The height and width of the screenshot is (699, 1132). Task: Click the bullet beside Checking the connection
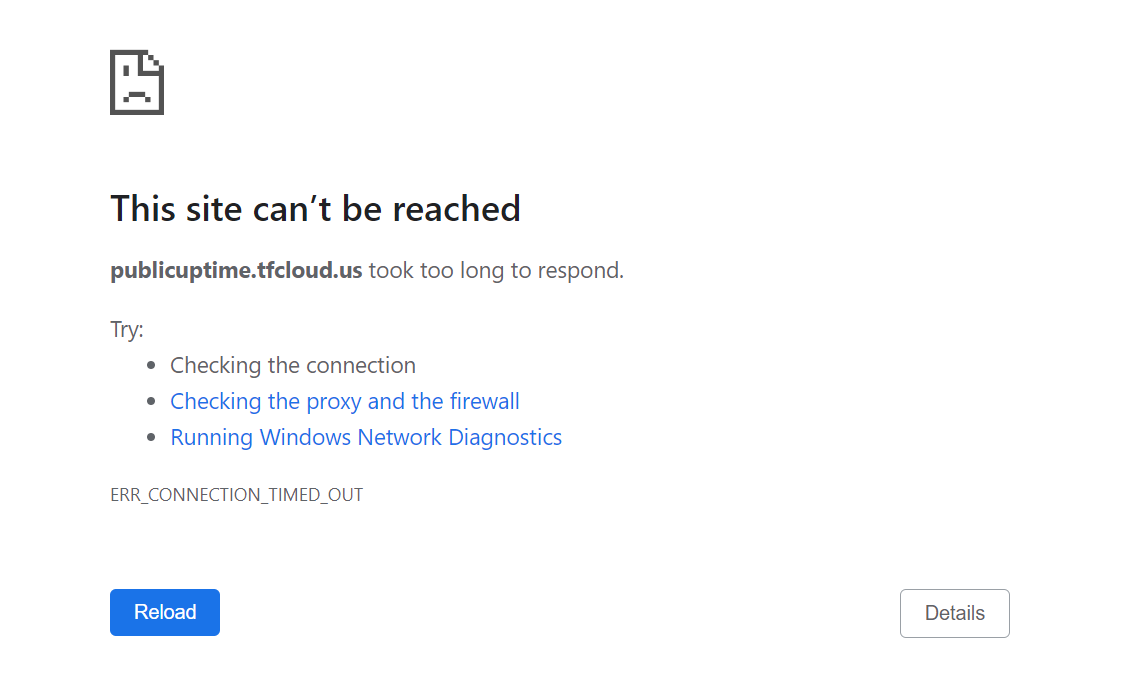coord(152,364)
